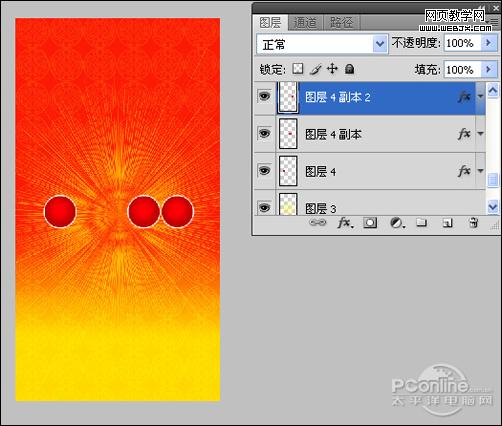The image size is (502, 426).
Task: Open the 填充 slider arrow
Action: click(489, 70)
